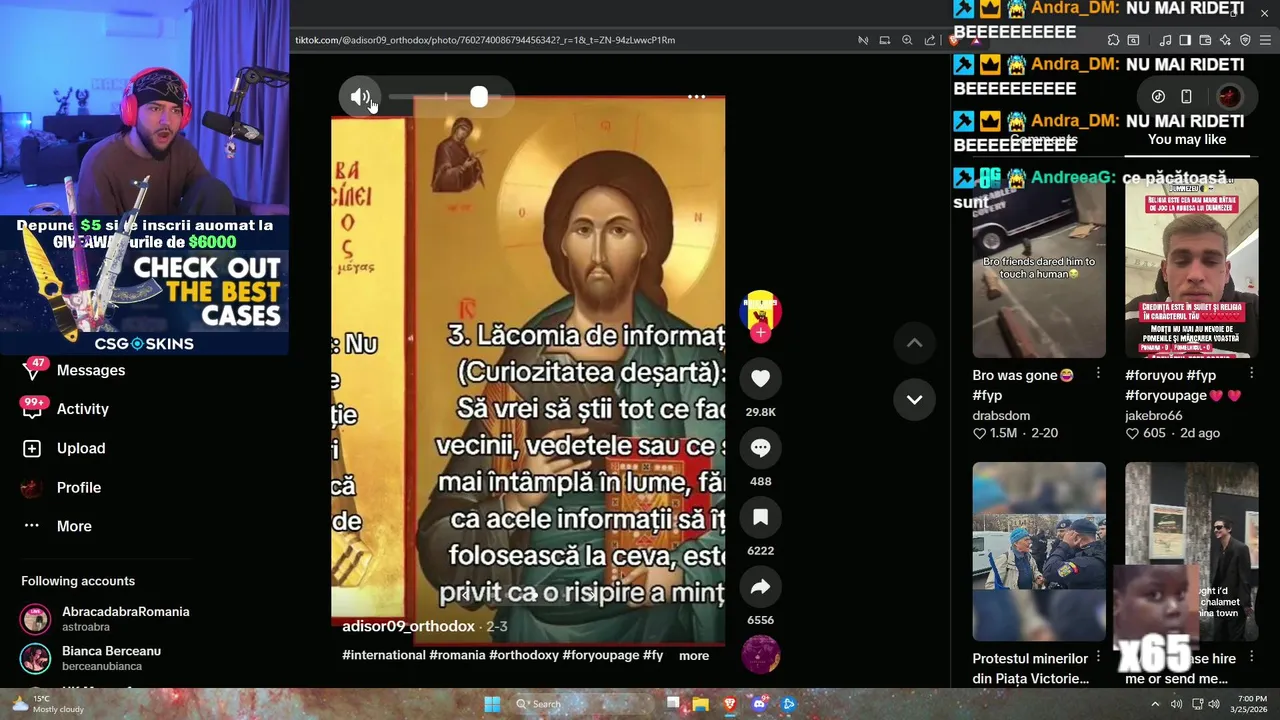Open comments via the speech bubble icon
This screenshot has width=1280, height=720.
[760, 448]
